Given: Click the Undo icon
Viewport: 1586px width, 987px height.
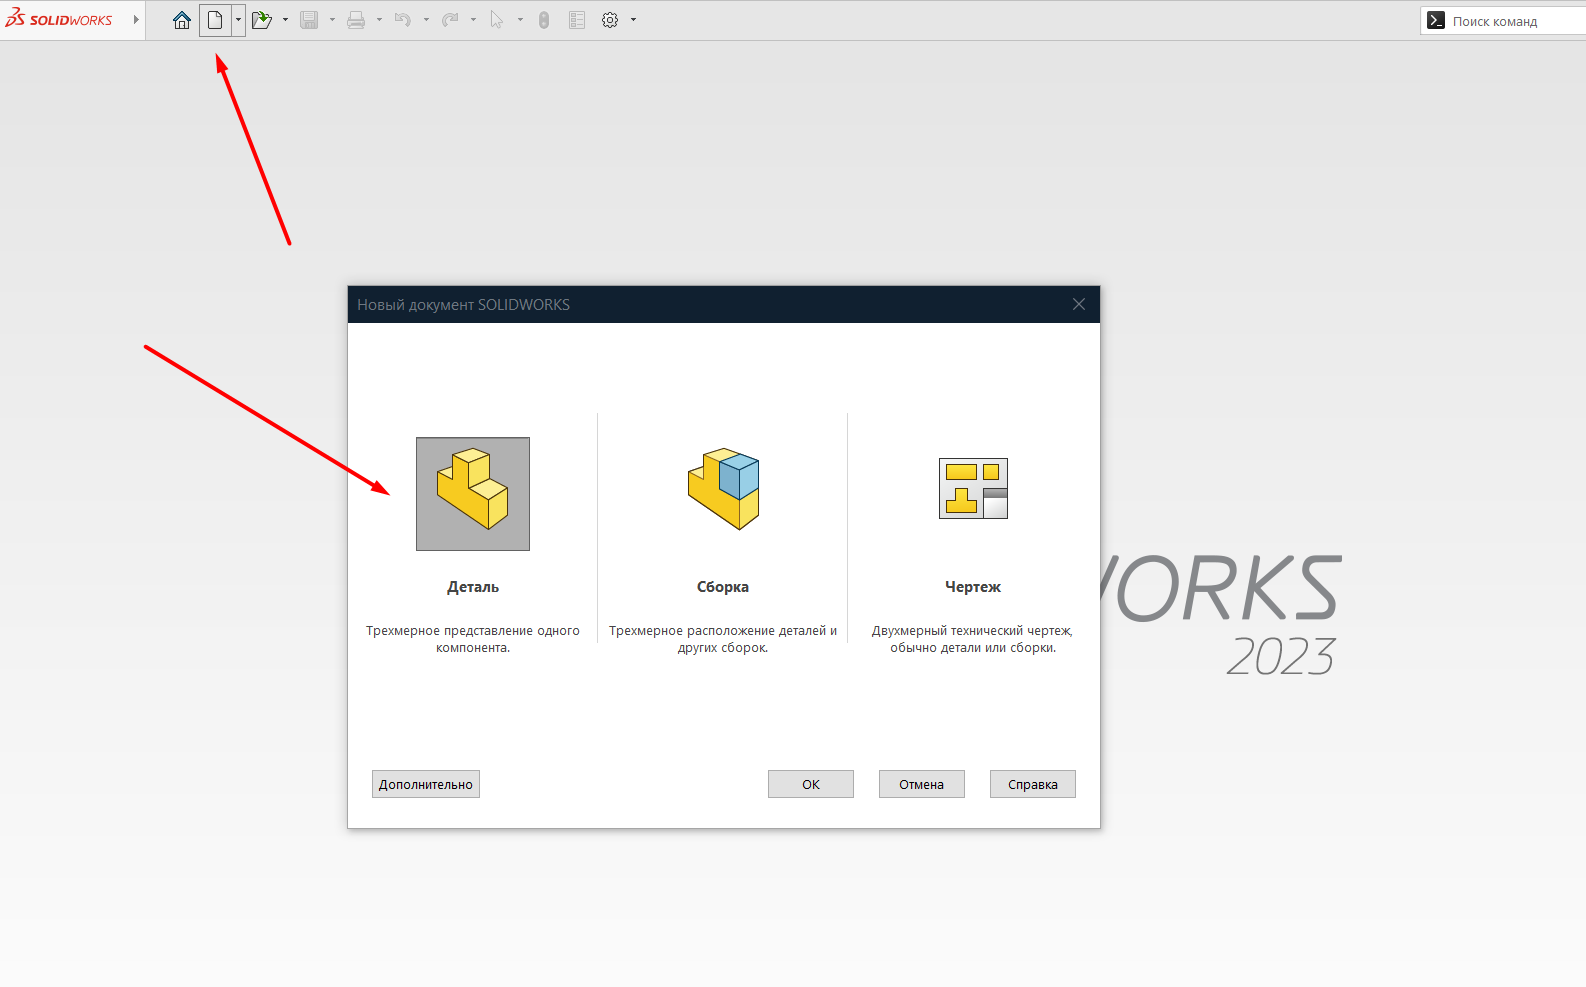Looking at the screenshot, I should tap(403, 20).
